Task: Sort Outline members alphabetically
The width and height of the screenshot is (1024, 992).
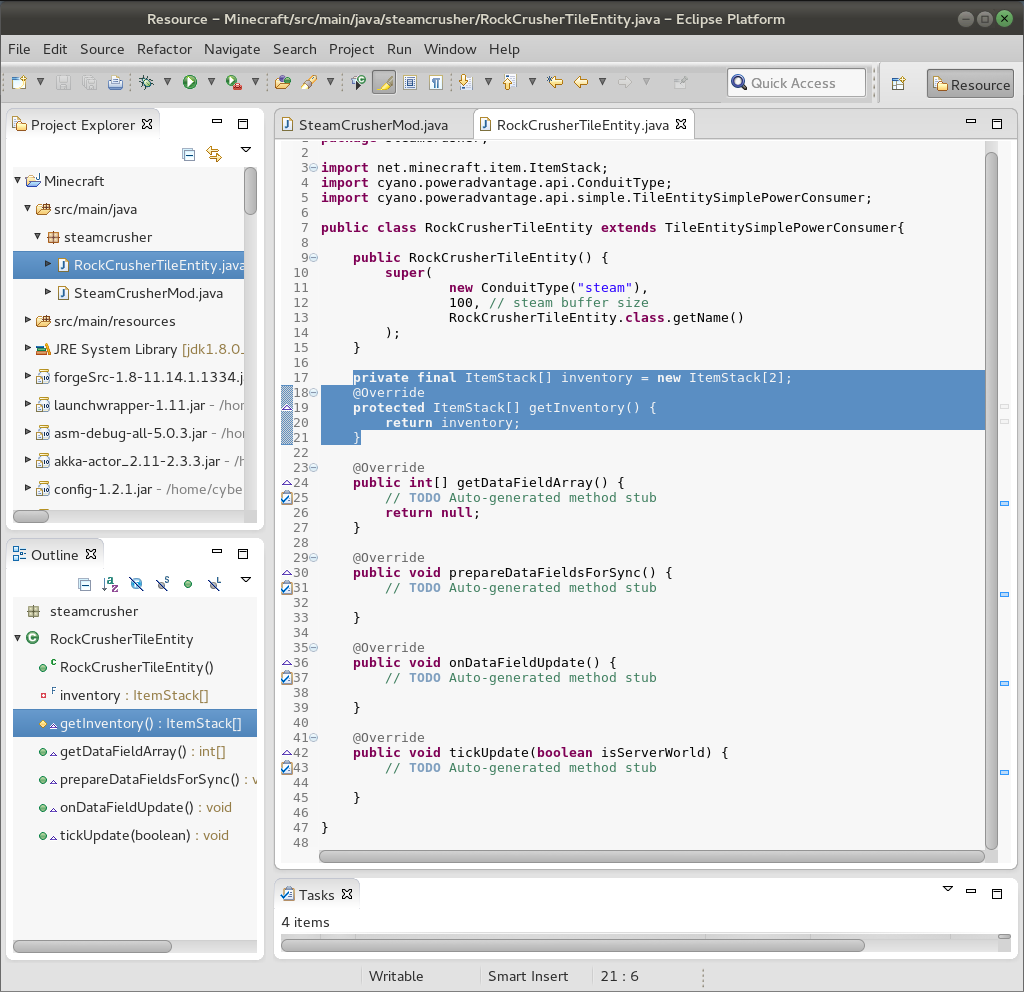Action: [109, 585]
